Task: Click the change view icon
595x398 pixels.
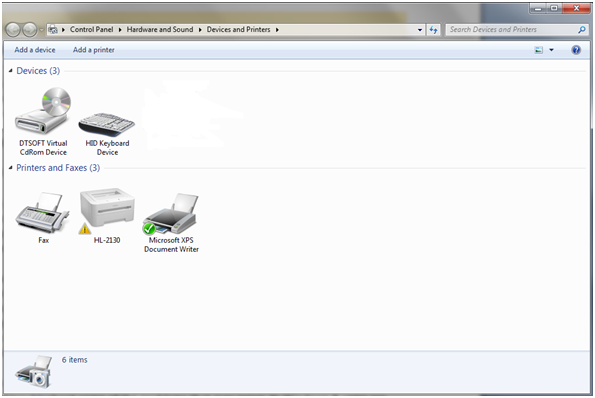Action: click(538, 50)
